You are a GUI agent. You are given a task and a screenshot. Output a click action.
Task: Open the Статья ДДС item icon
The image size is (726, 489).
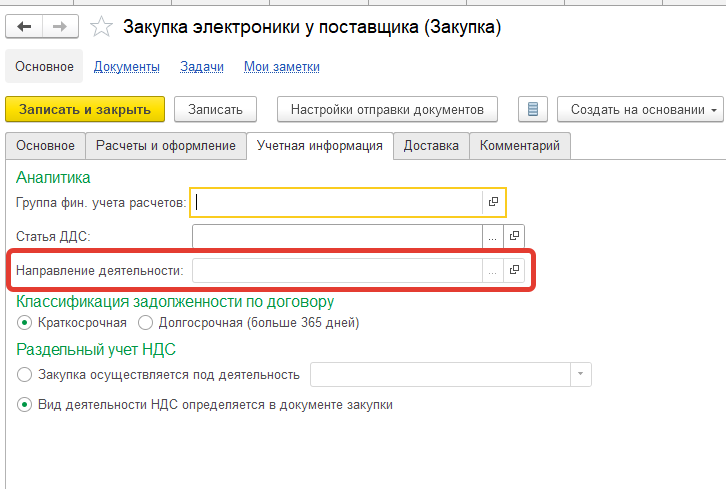[x=515, y=236]
